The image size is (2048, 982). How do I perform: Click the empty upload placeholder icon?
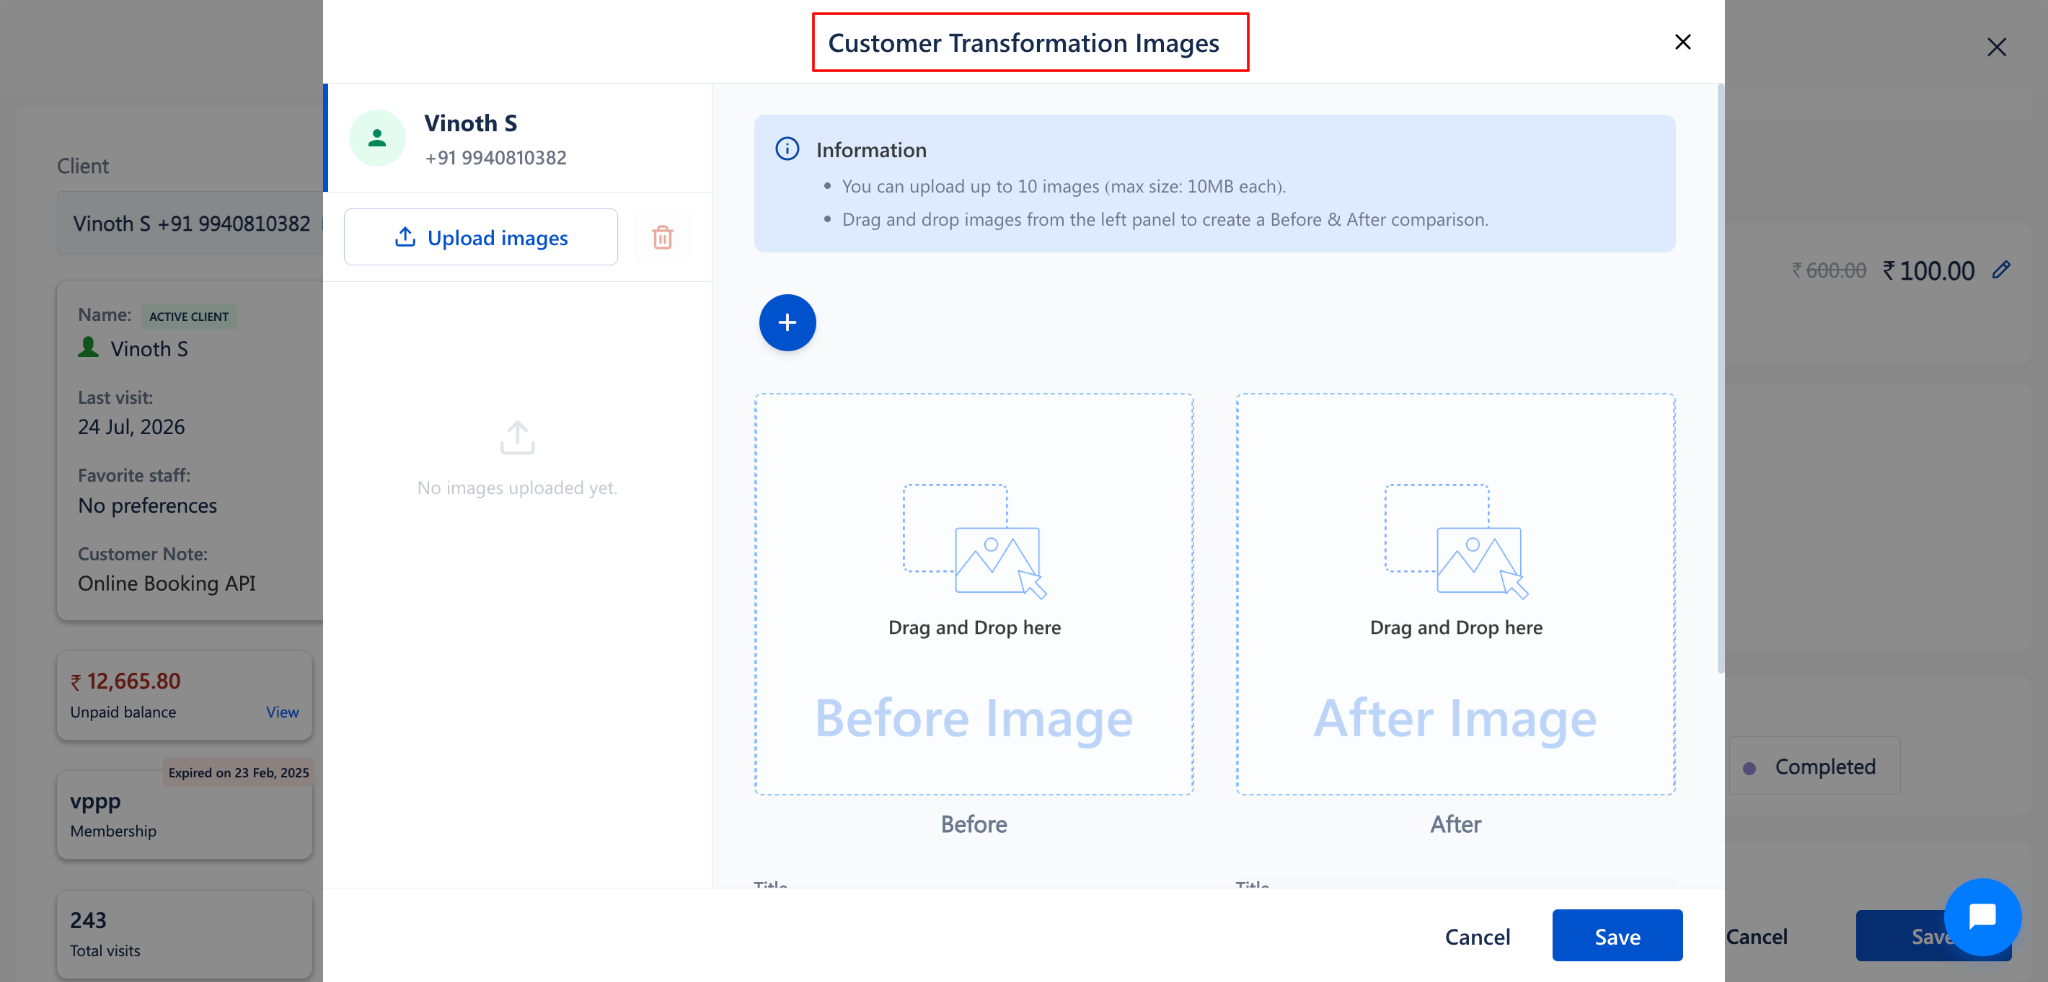click(x=517, y=438)
